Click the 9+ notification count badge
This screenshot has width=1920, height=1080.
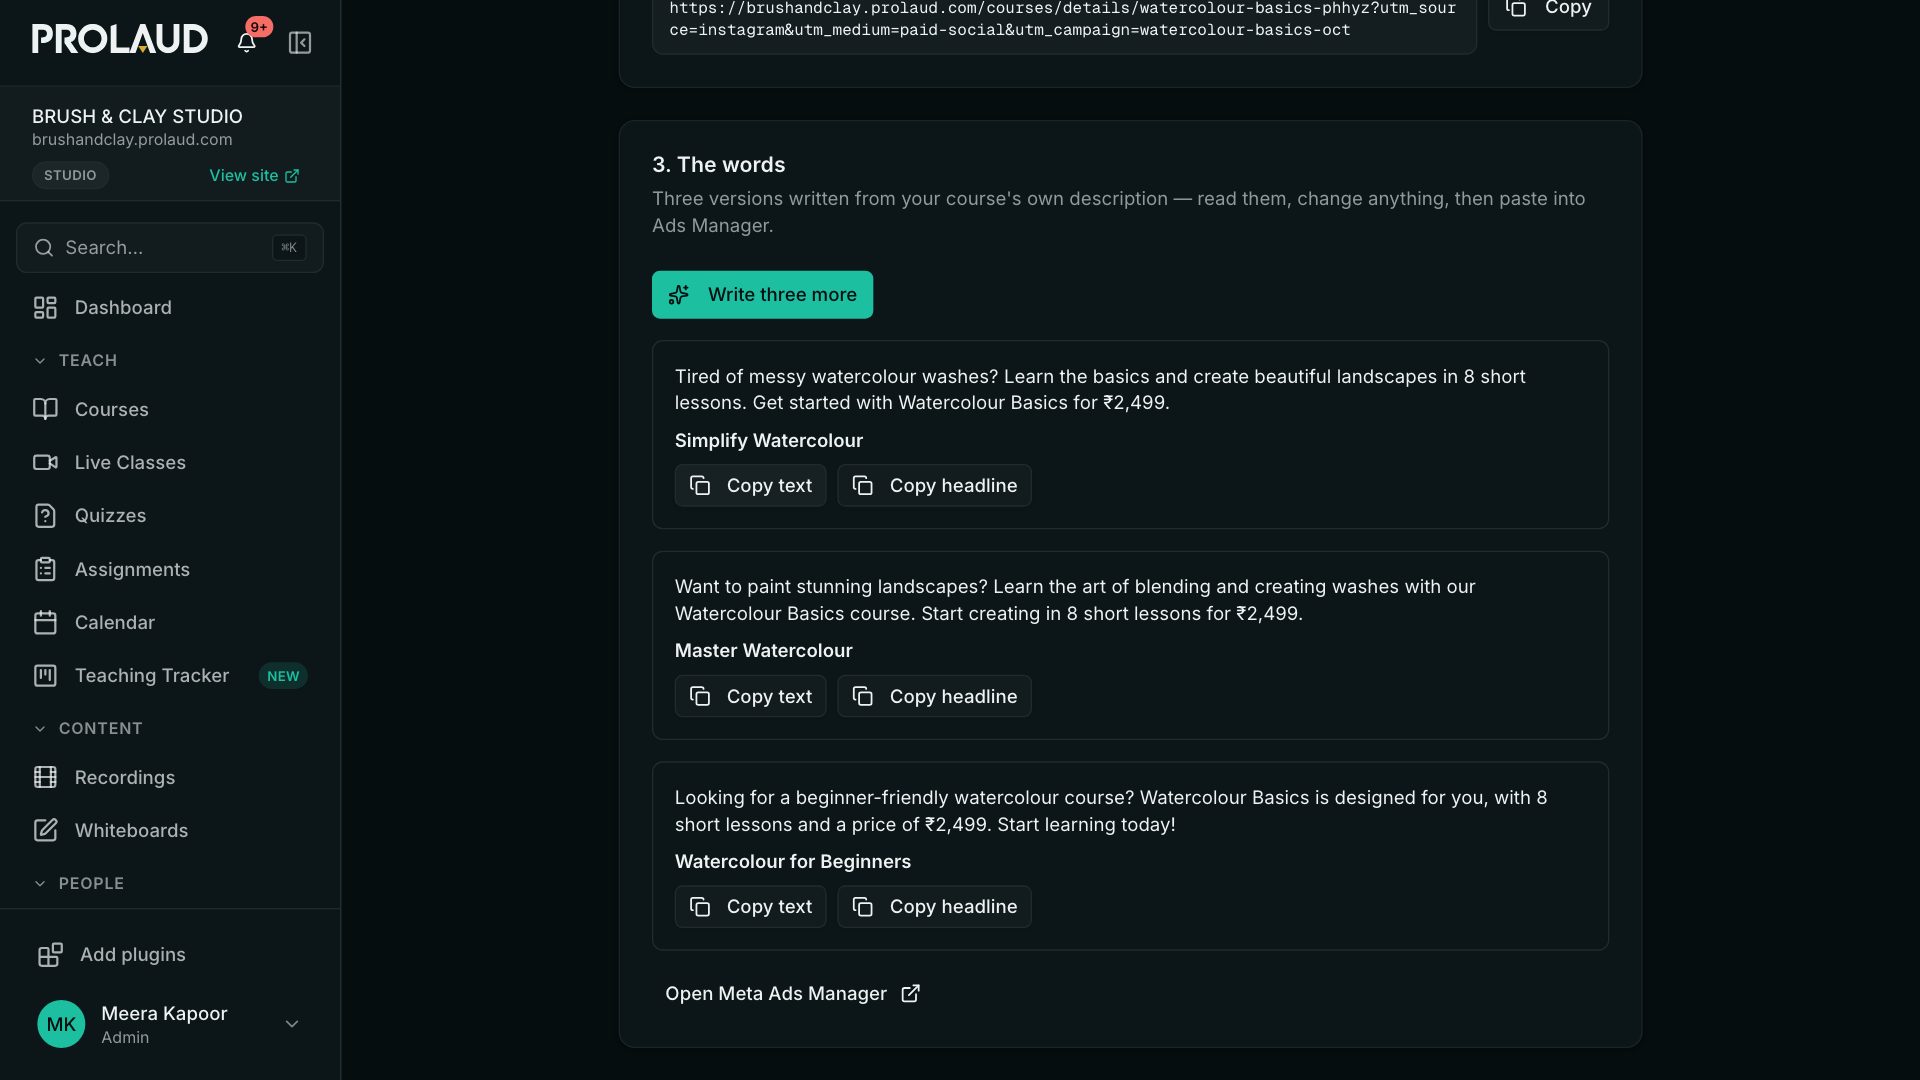[x=259, y=27]
